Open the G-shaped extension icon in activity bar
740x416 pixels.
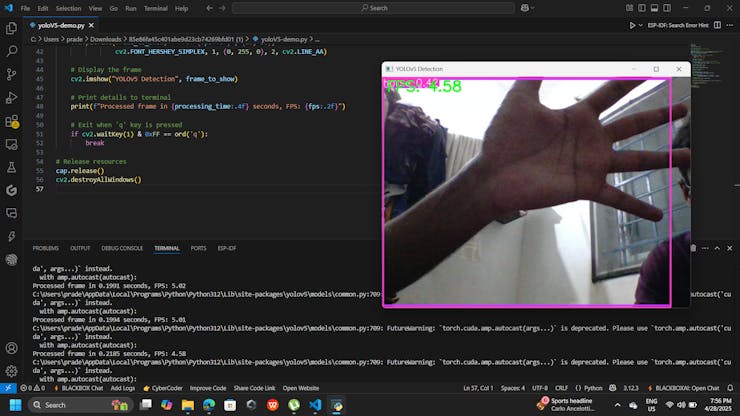(x=11, y=190)
